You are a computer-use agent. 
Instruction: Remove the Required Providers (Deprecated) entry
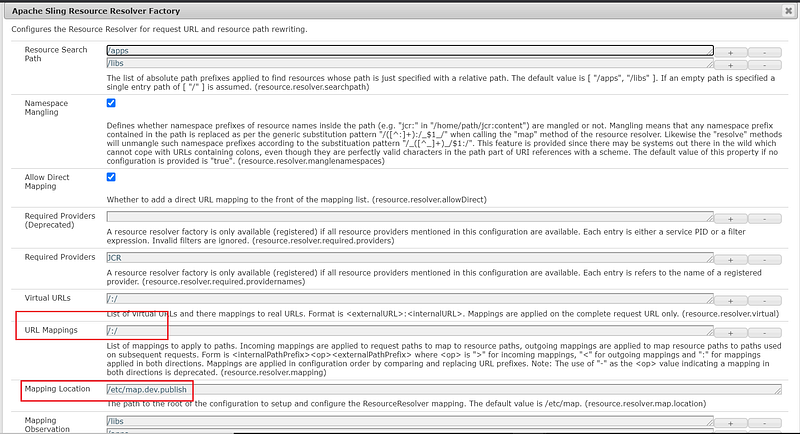[x=764, y=219]
